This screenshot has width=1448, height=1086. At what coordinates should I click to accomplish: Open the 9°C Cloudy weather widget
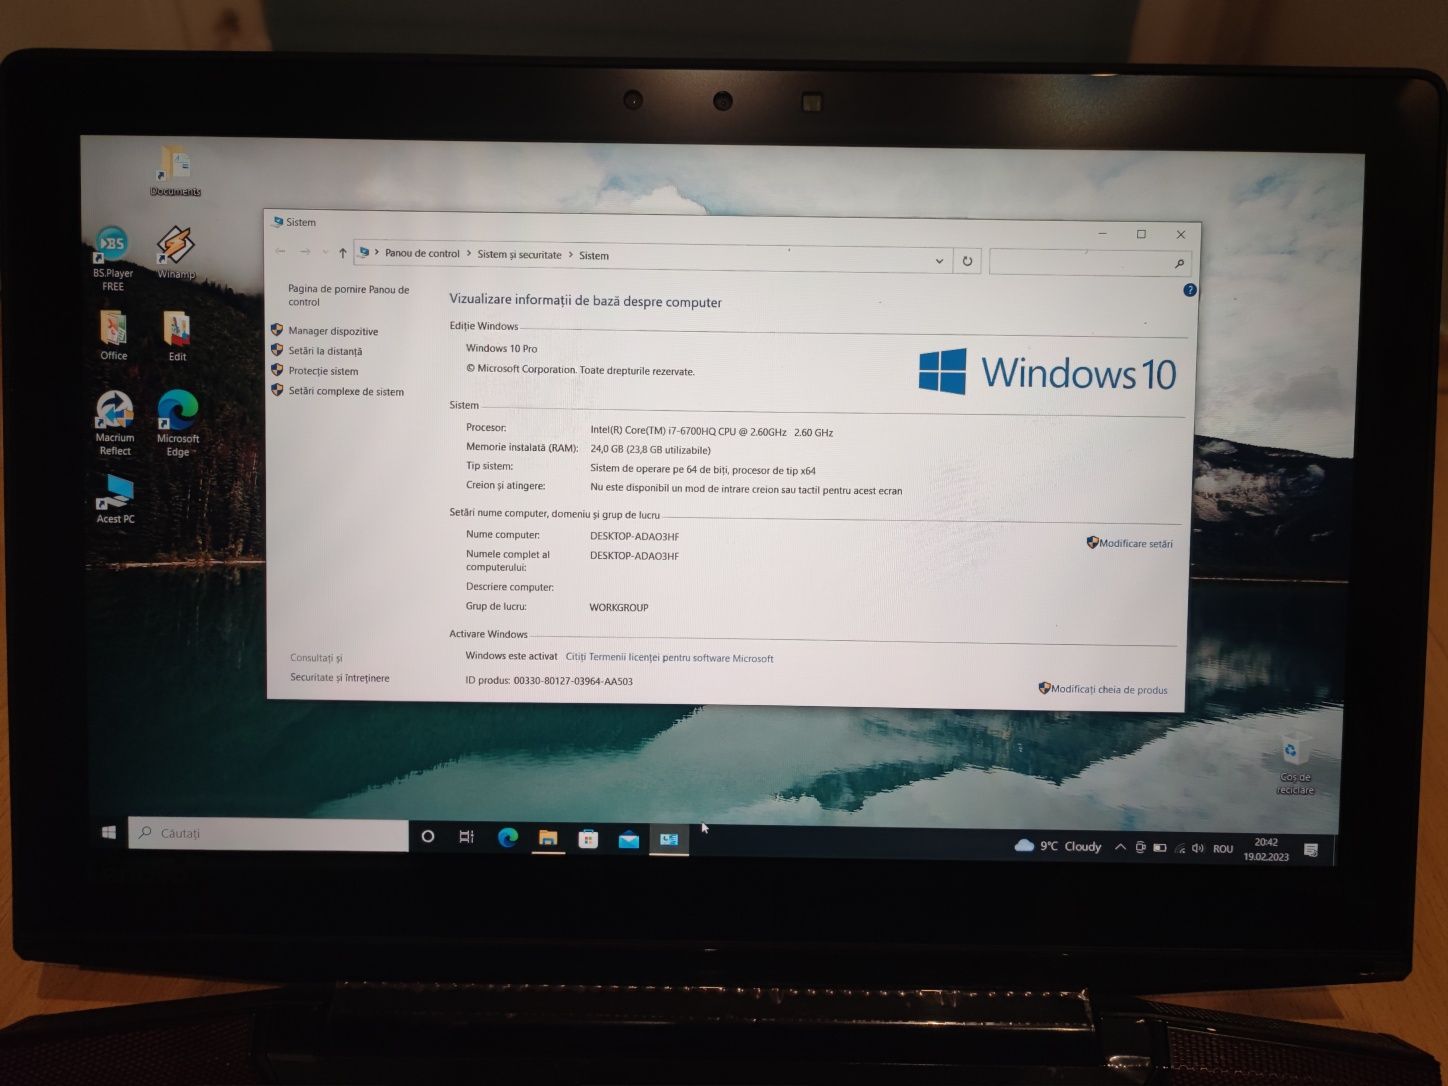pos(1058,846)
